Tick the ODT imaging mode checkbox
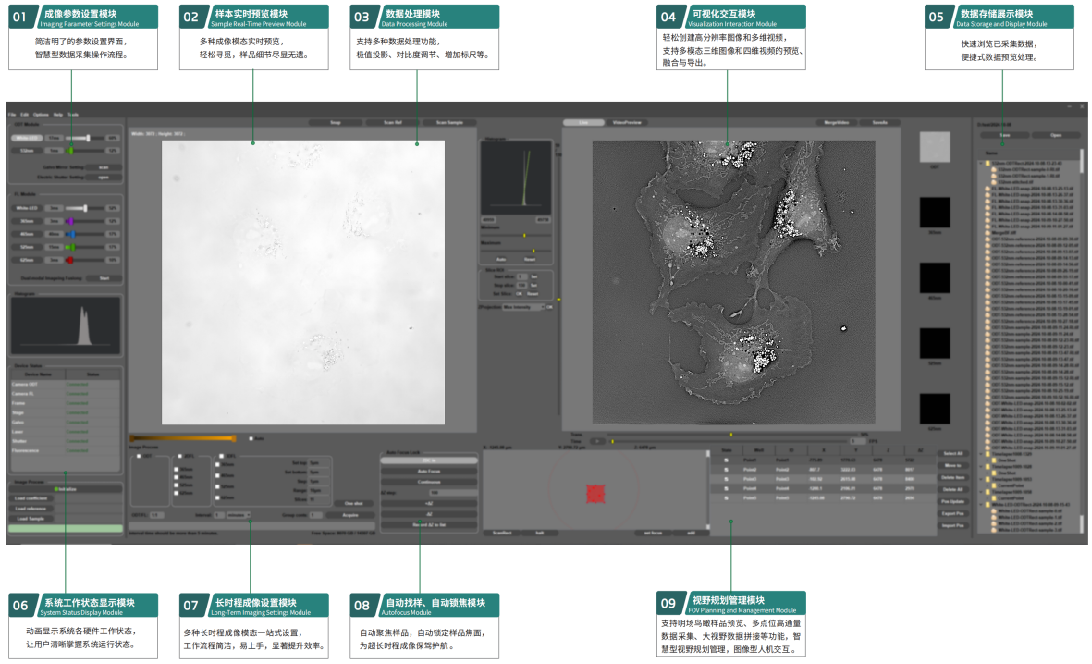The height and width of the screenshot is (664, 1092). 139,456
